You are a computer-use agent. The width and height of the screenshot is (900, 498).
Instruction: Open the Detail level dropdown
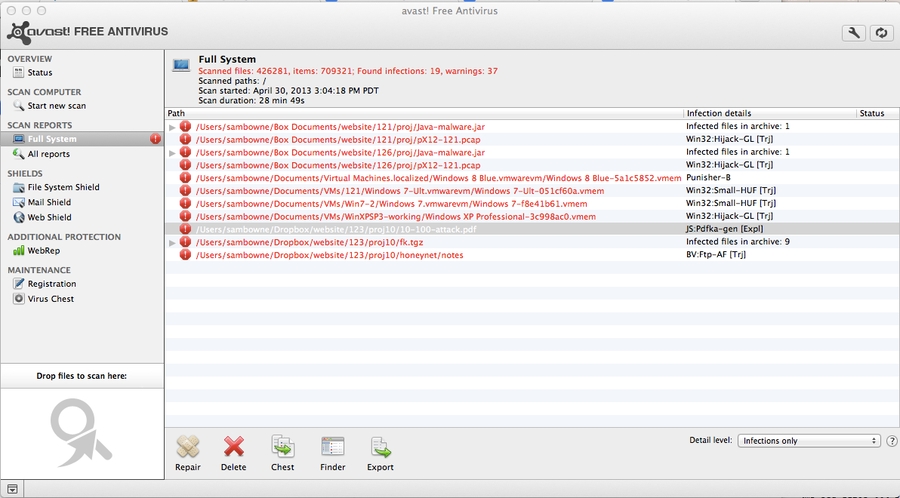[810, 440]
